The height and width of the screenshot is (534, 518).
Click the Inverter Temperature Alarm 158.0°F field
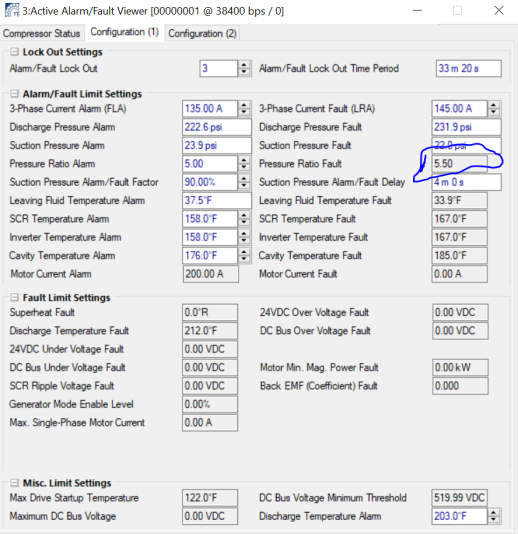209,237
